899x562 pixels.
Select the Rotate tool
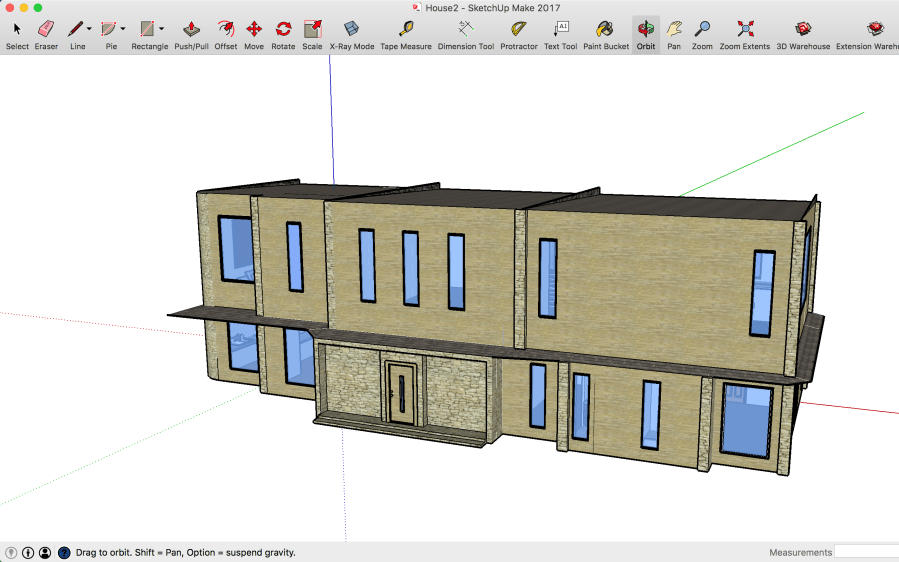[283, 30]
